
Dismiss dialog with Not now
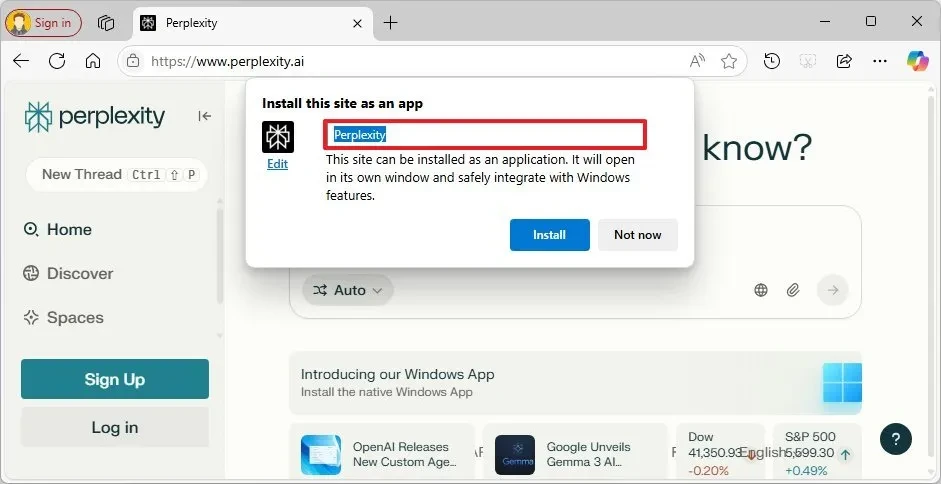point(637,235)
